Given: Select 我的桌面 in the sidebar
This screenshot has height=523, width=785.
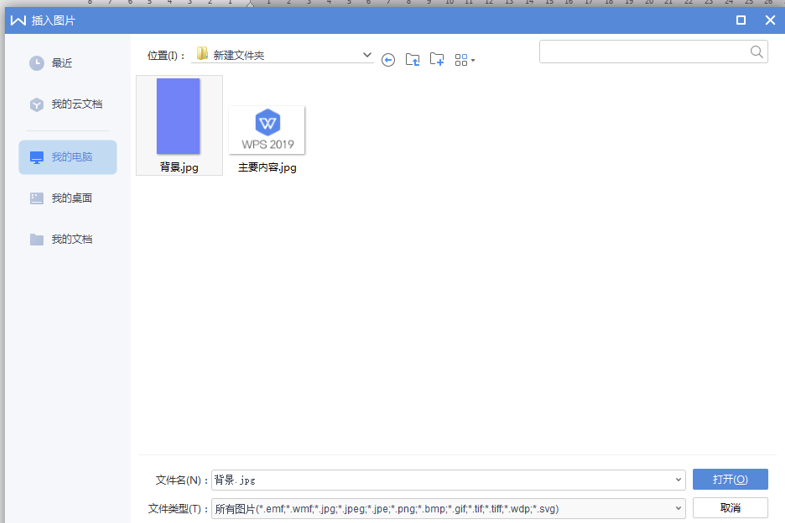Looking at the screenshot, I should 68,198.
